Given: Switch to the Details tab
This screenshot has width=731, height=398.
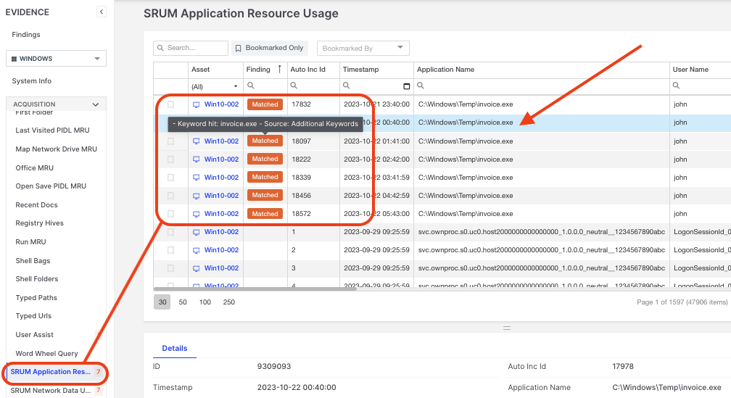Looking at the screenshot, I should coord(174,348).
